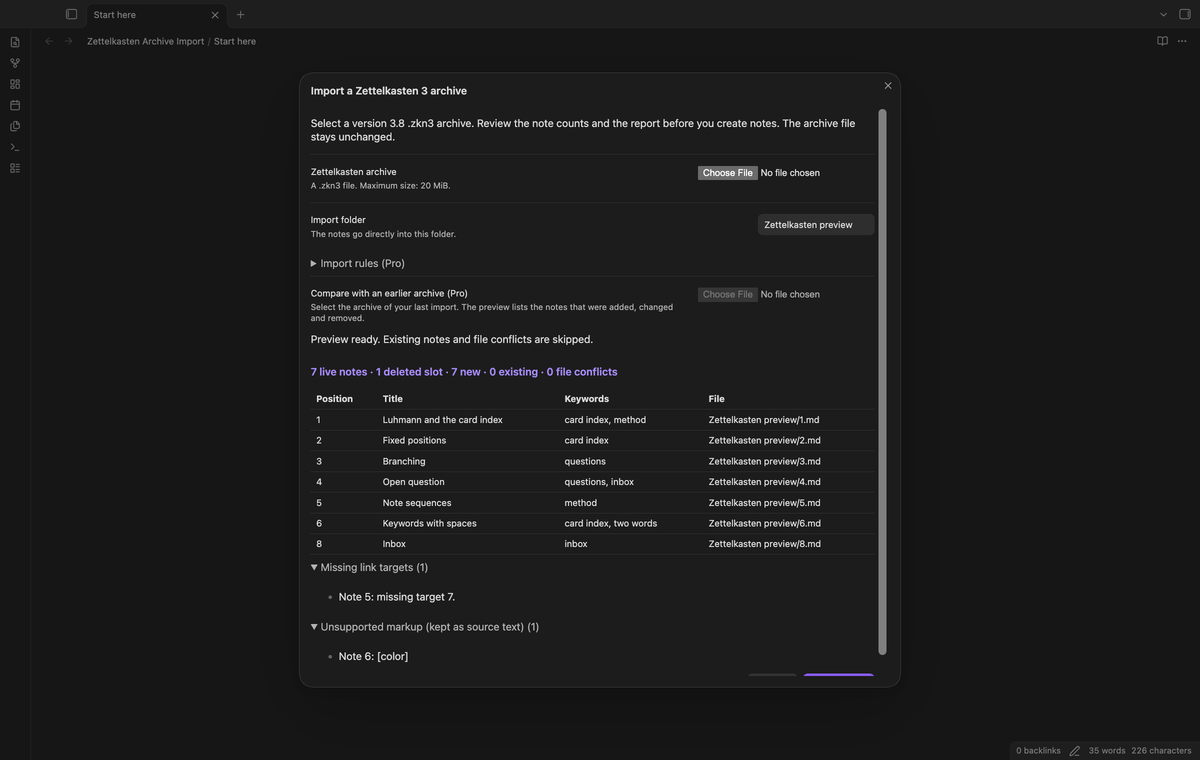The image size is (1200, 760).
Task: Click the purple note counts summary line
Action: pos(464,372)
